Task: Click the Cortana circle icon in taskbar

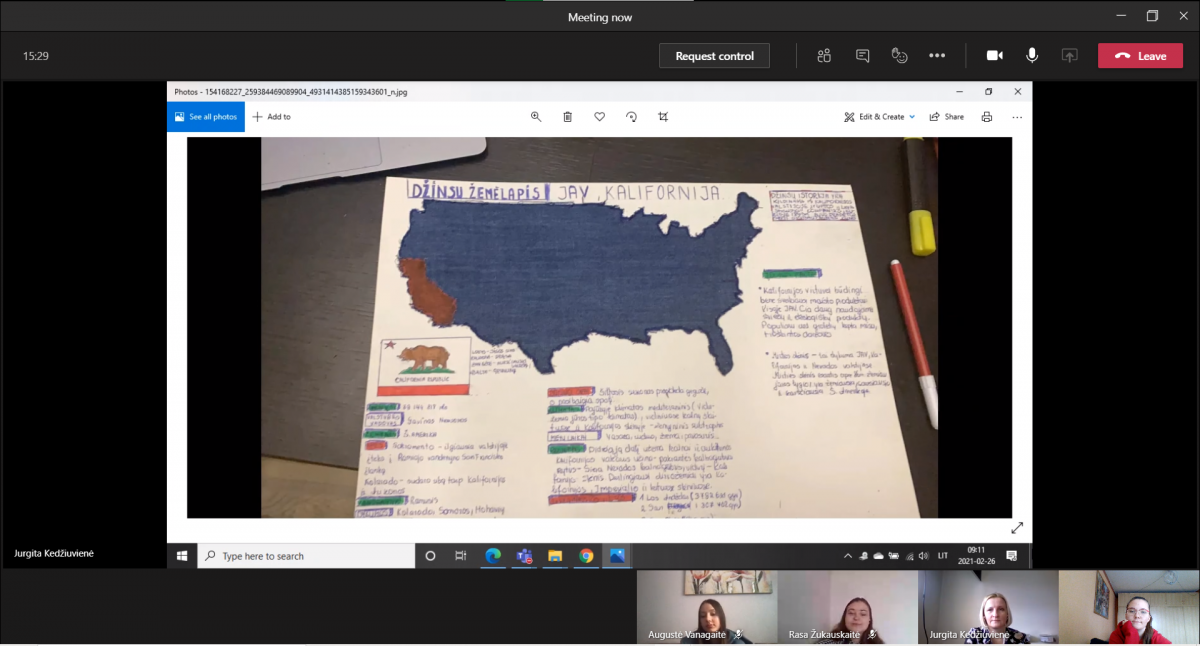Action: [x=431, y=556]
